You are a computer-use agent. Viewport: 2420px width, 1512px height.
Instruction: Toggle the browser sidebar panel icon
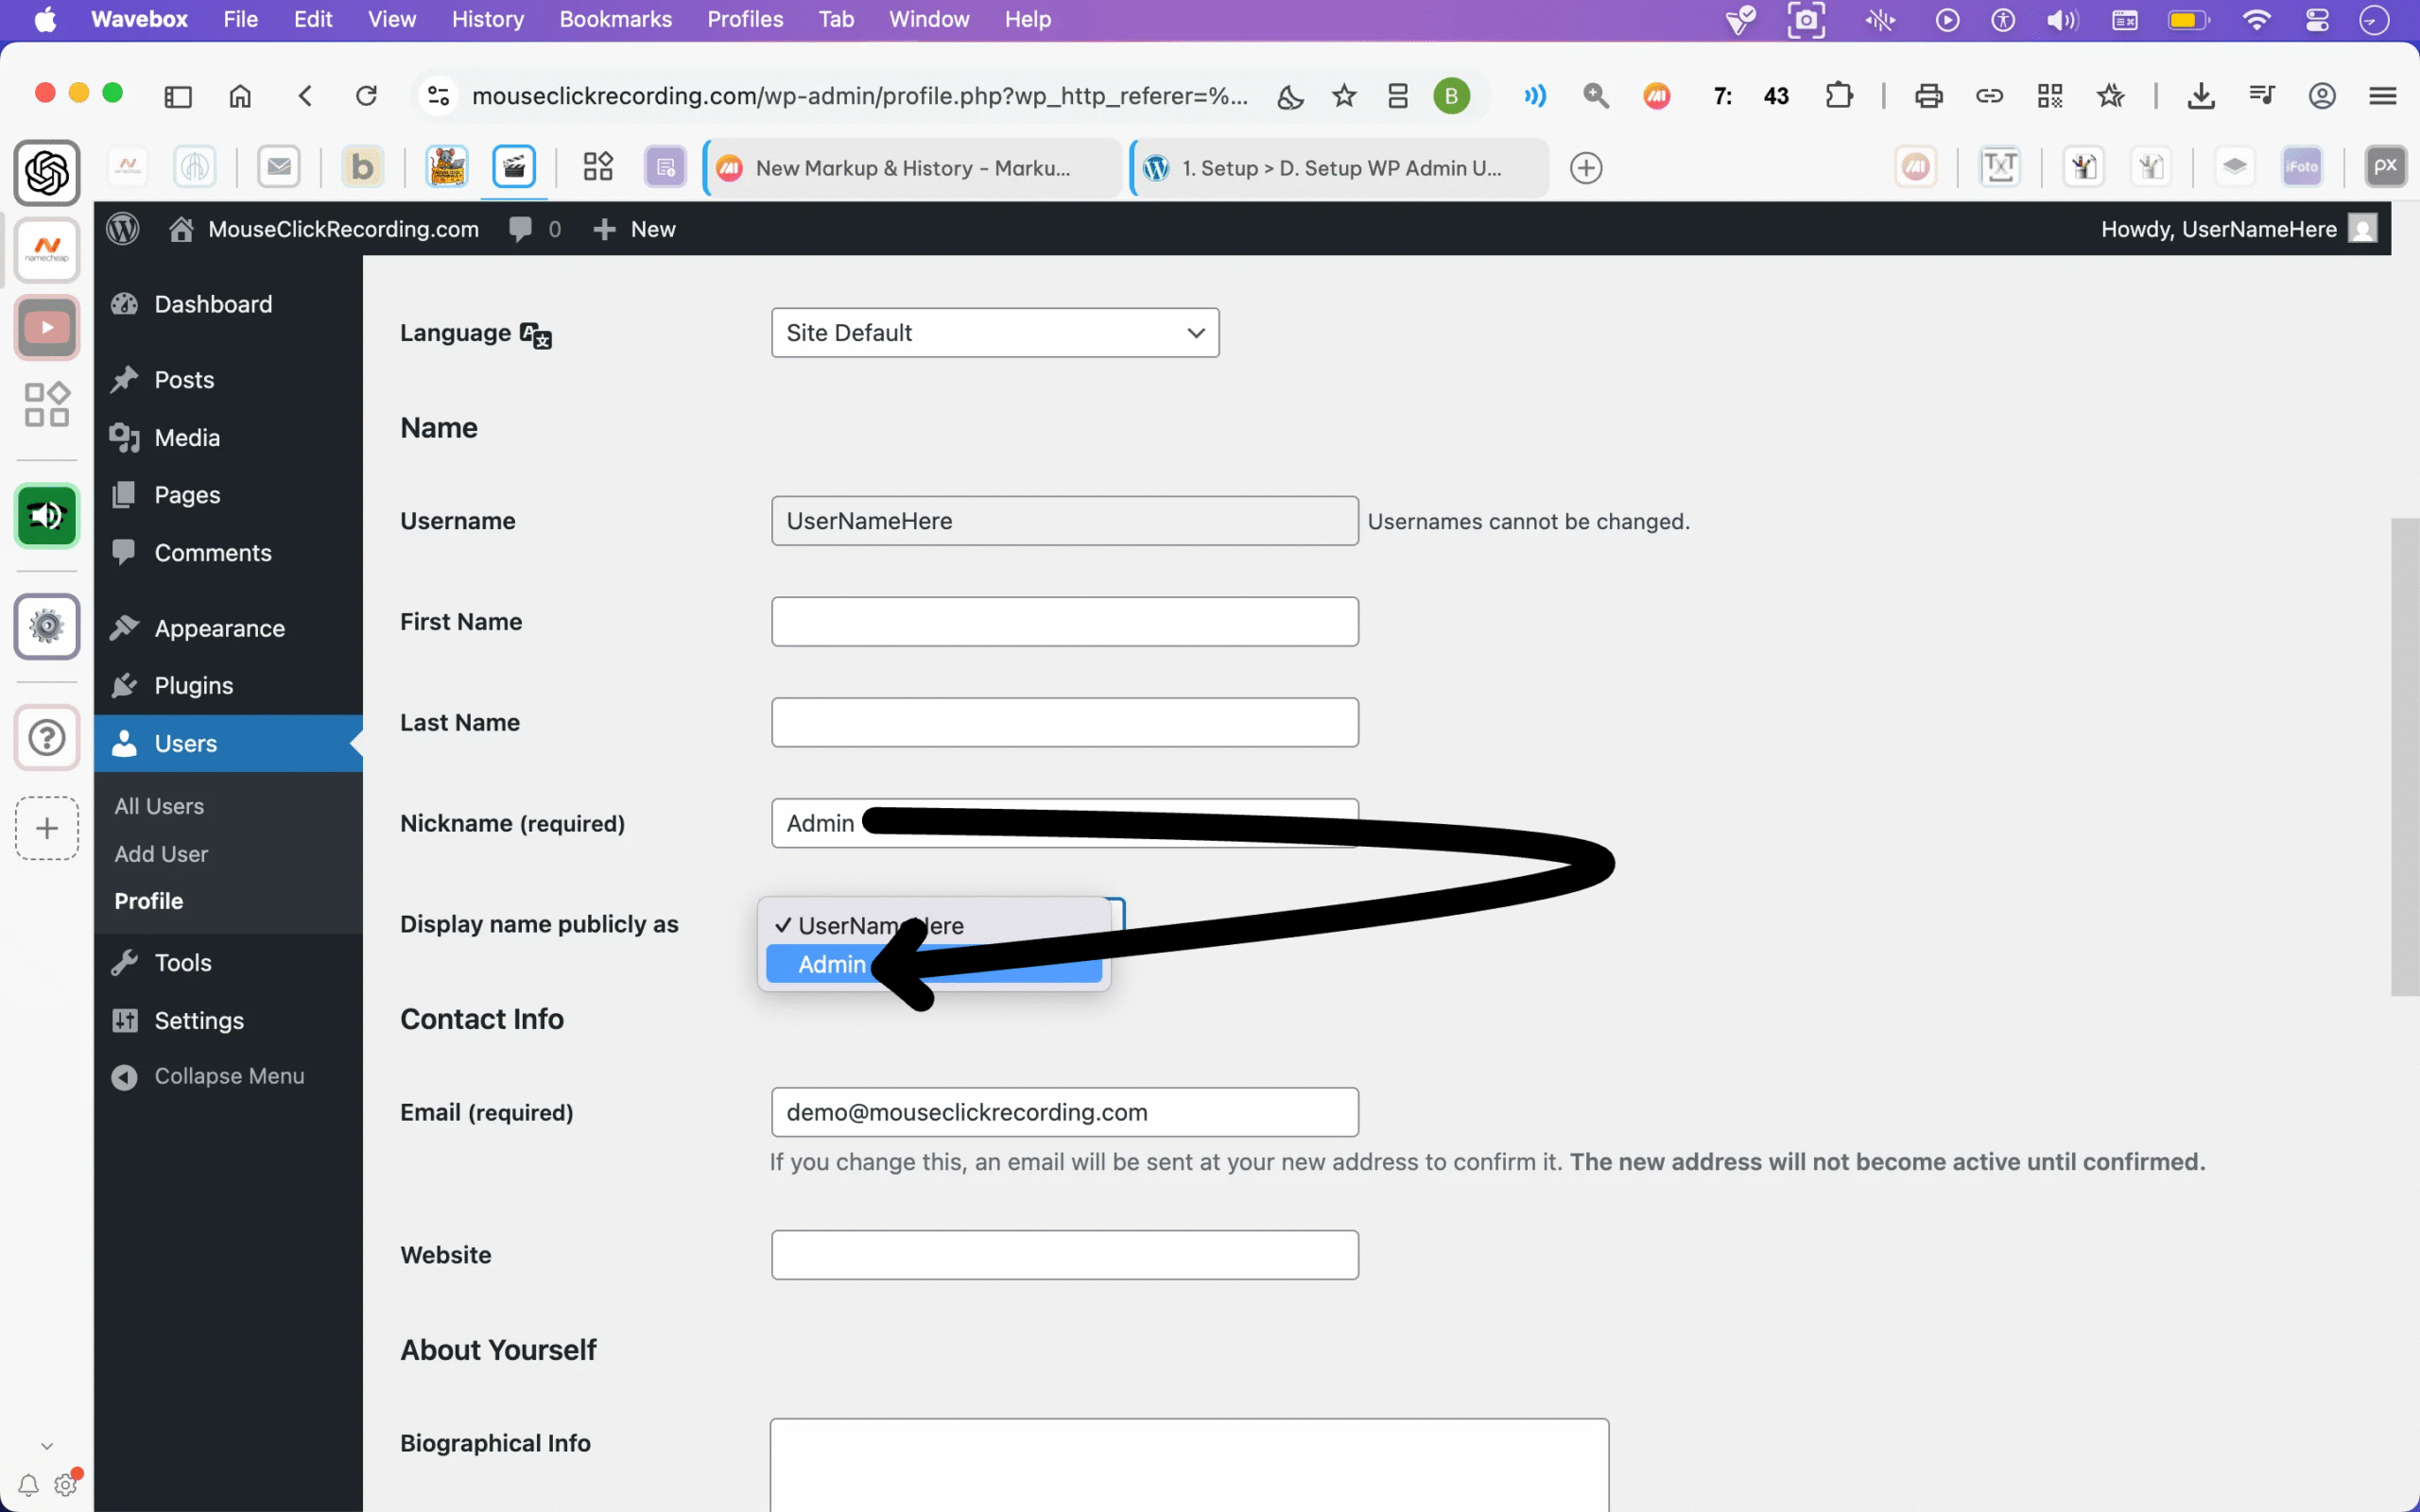[178, 96]
